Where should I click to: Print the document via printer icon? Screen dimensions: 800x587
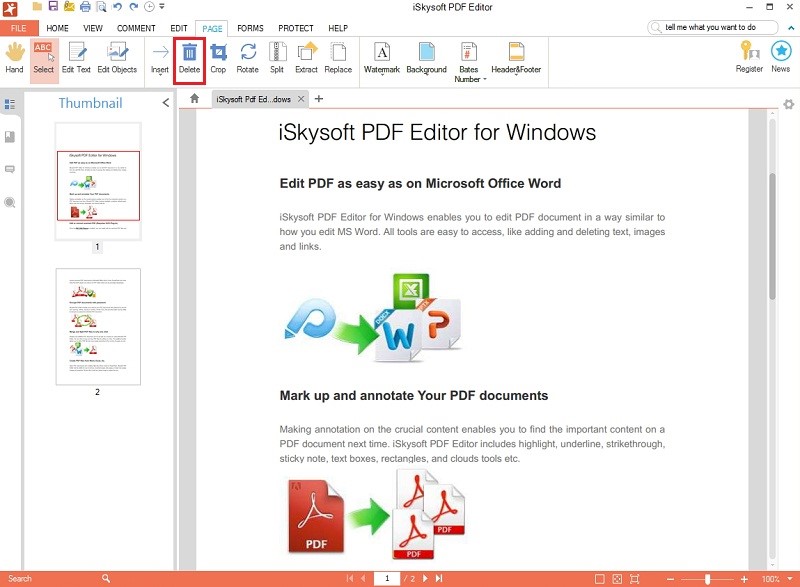tap(85, 7)
